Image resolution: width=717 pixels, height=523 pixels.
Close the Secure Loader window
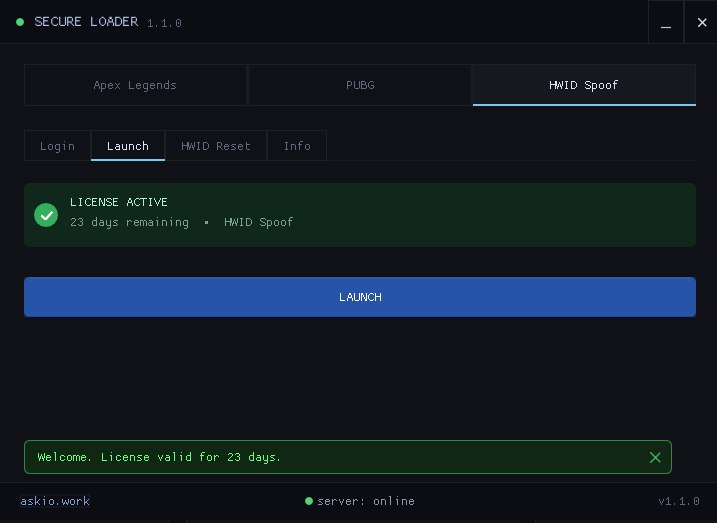coord(701,22)
